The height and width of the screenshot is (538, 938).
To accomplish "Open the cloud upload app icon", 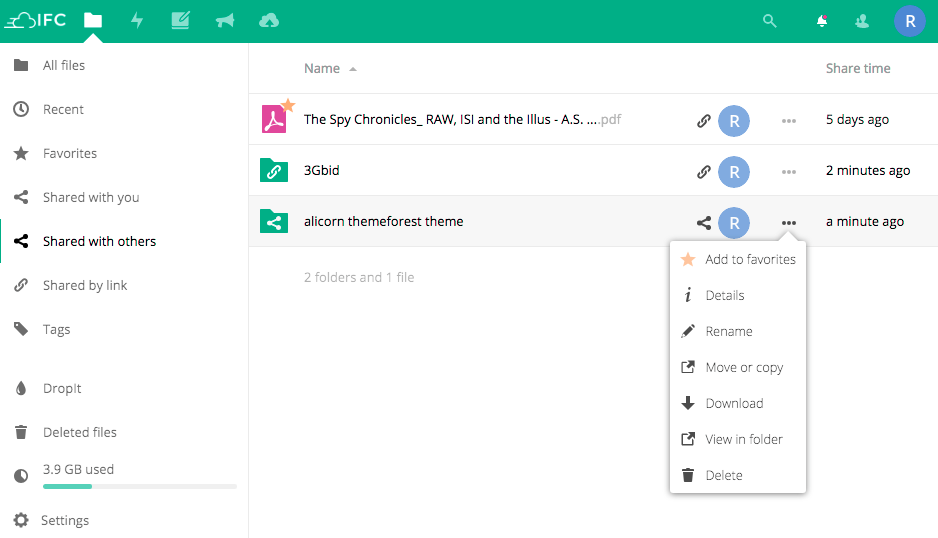I will [x=268, y=20].
